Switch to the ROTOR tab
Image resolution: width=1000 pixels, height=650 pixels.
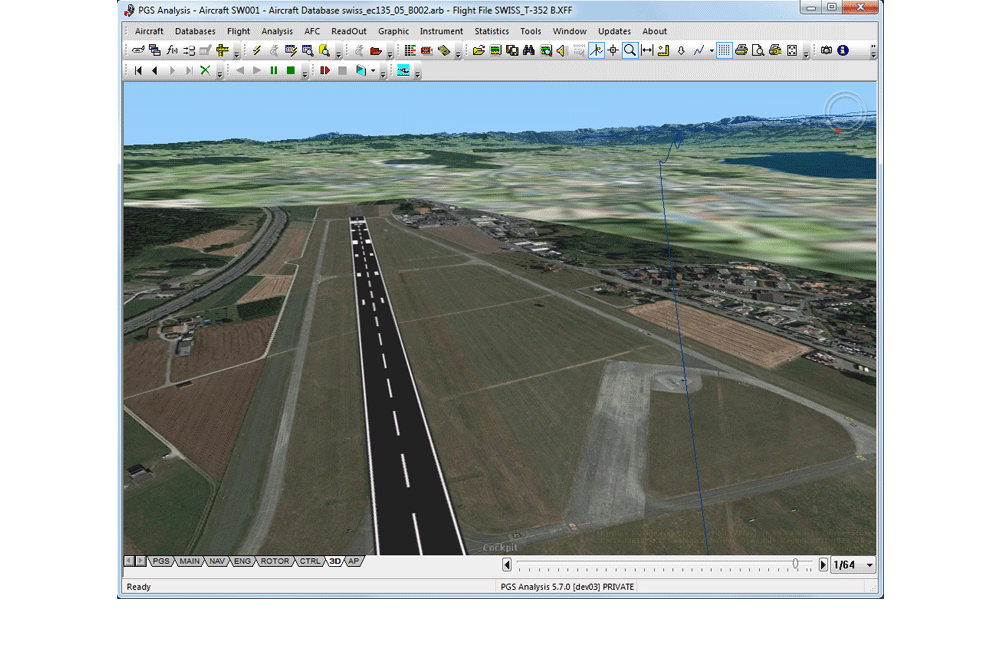(x=274, y=561)
